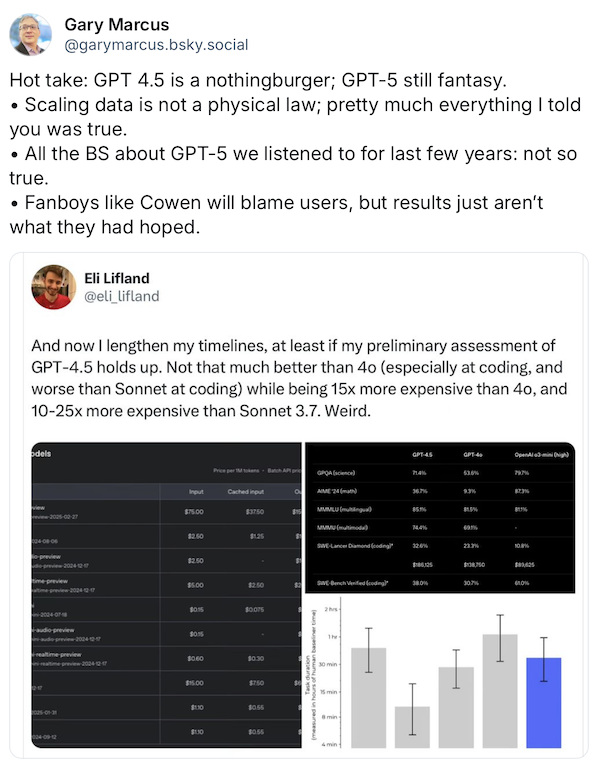Screen dimensions: 600x768
Task: Click the 'Hot take' post text
Action: [295, 153]
